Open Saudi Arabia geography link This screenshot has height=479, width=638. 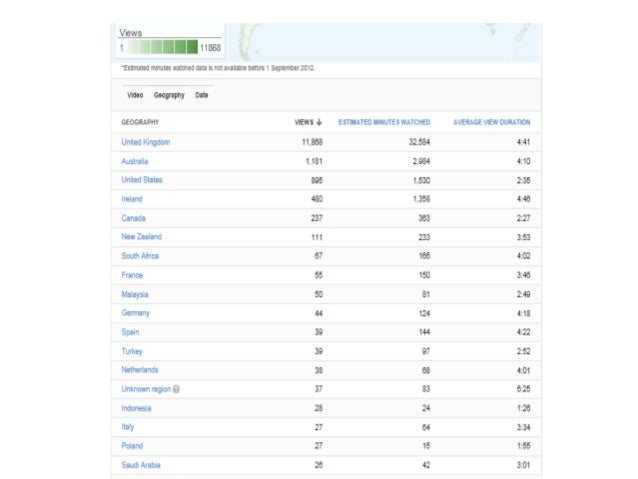pyautogui.click(x=141, y=465)
